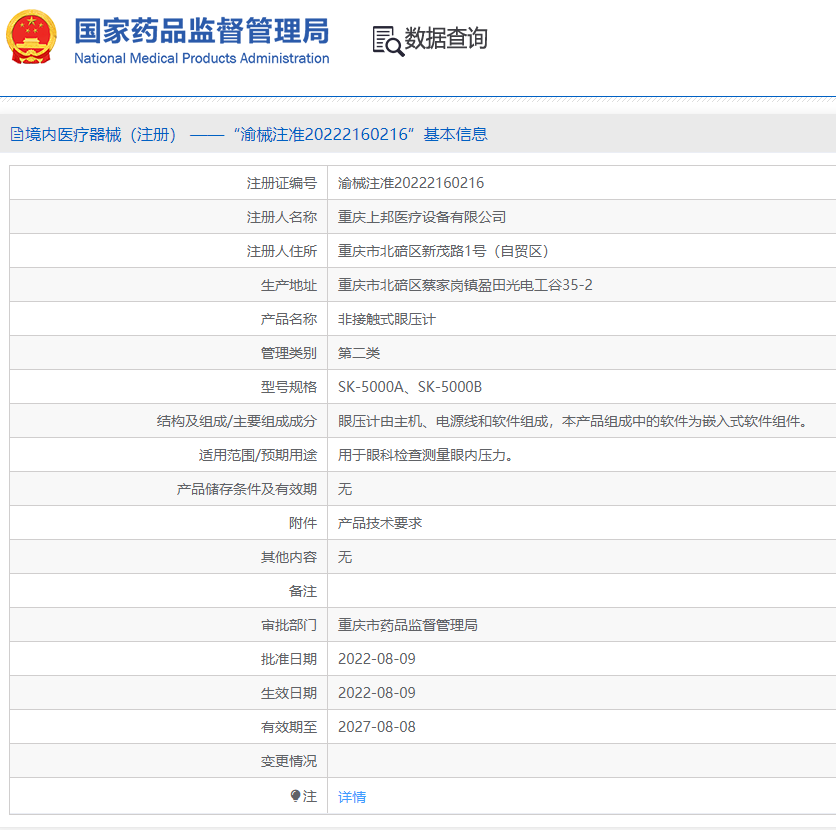Click the 批准日期 value 2022-08-09
Viewport: 836px width, 830px height.
[377, 659]
